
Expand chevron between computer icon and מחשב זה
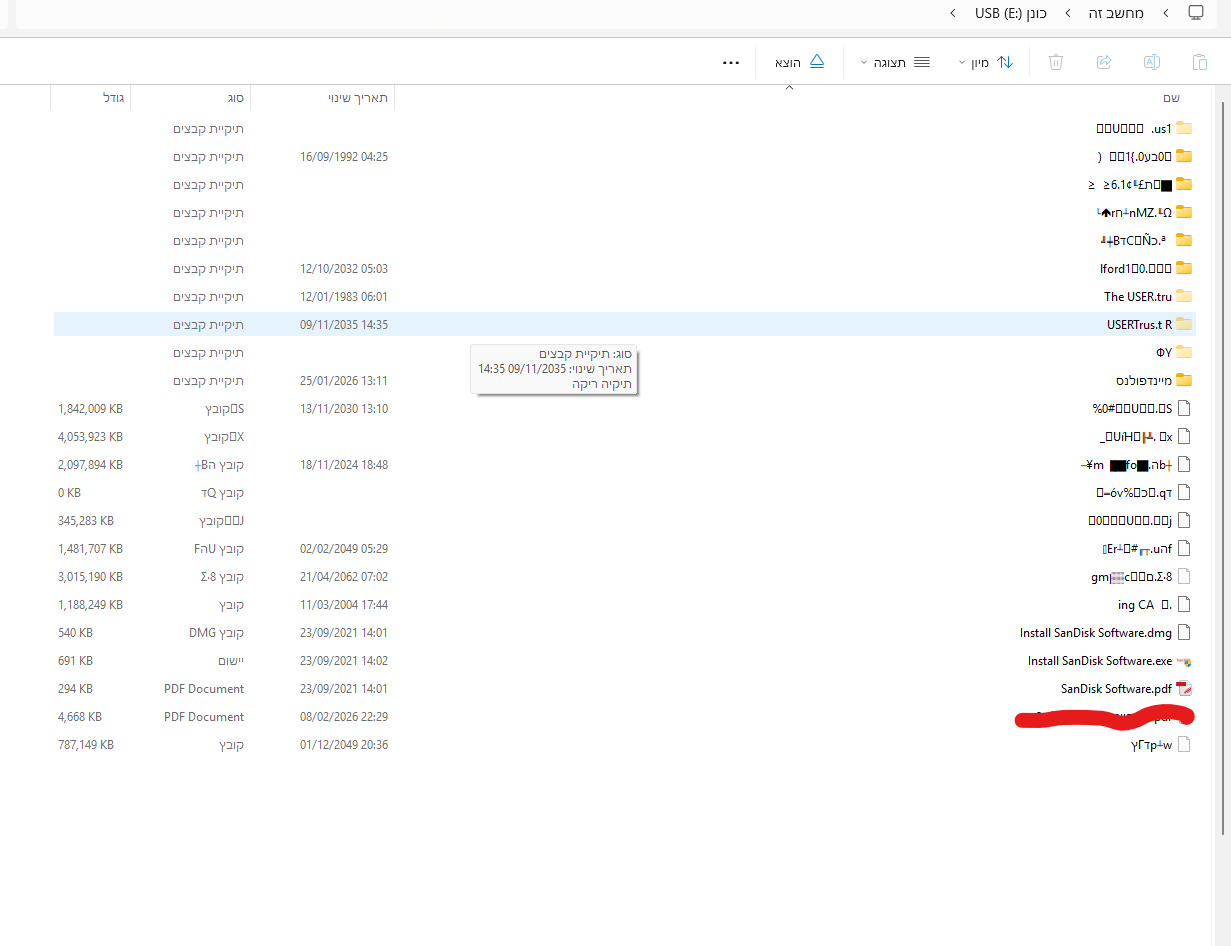(x=1166, y=13)
